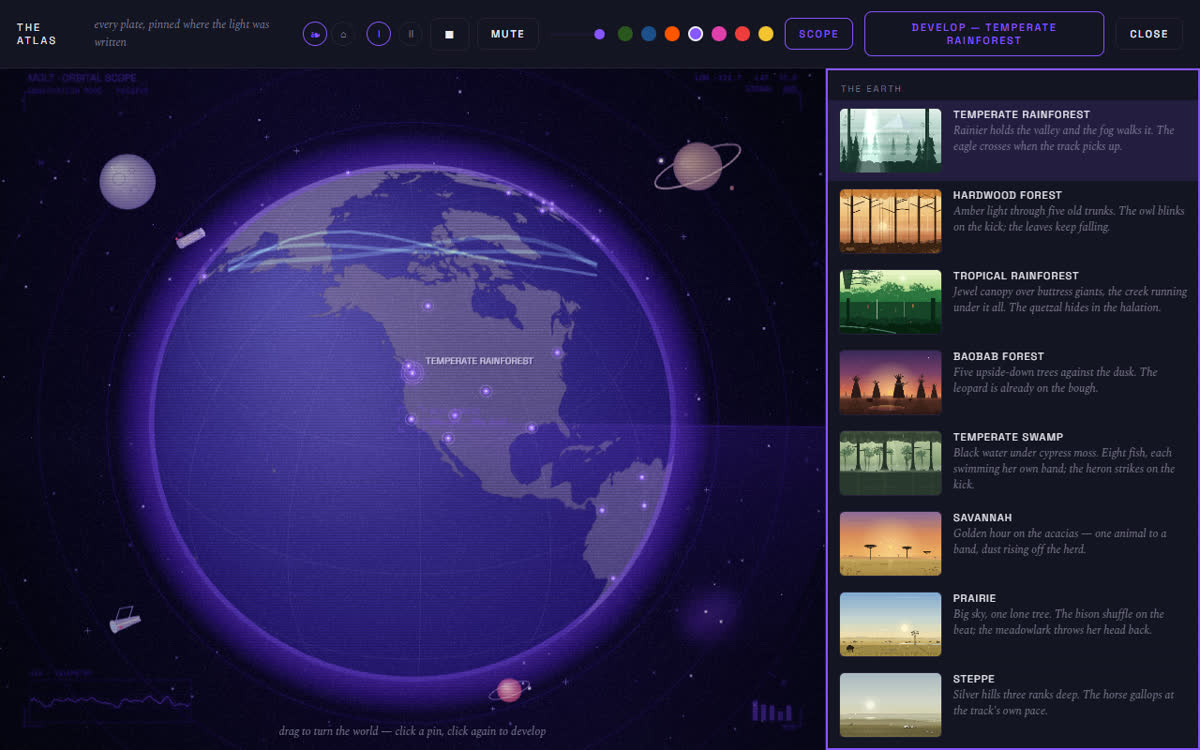
Task: Click the round single-bar icon beside pause
Action: [379, 34]
